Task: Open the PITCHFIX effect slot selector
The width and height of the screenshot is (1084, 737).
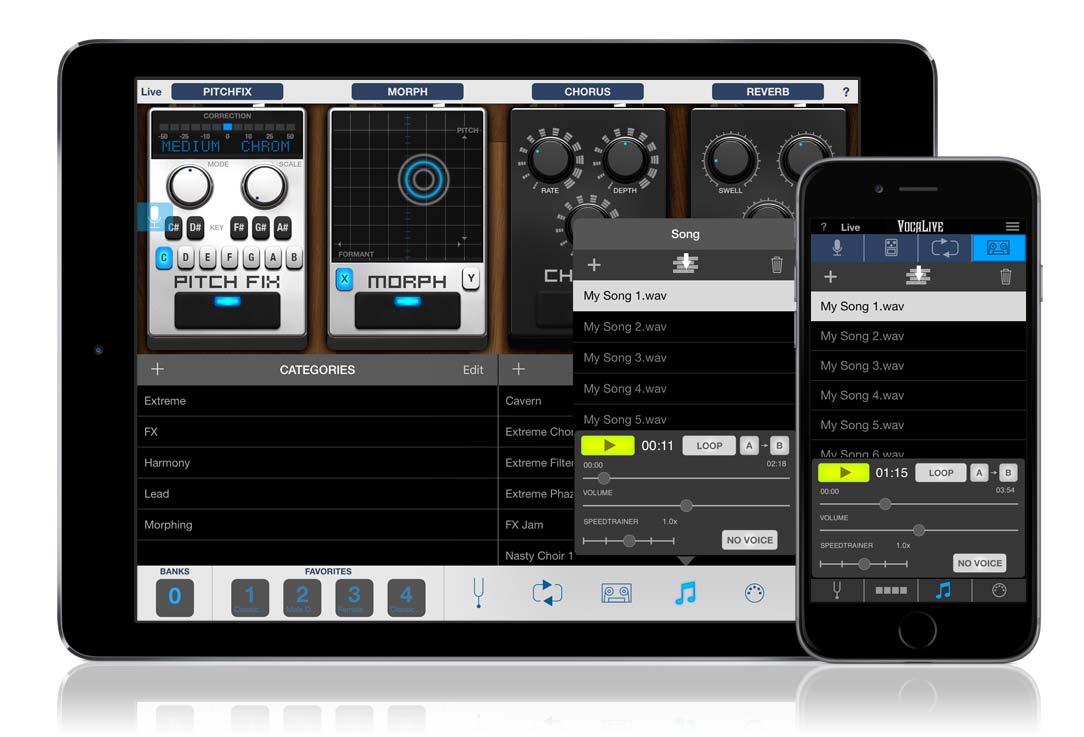Action: point(227,92)
